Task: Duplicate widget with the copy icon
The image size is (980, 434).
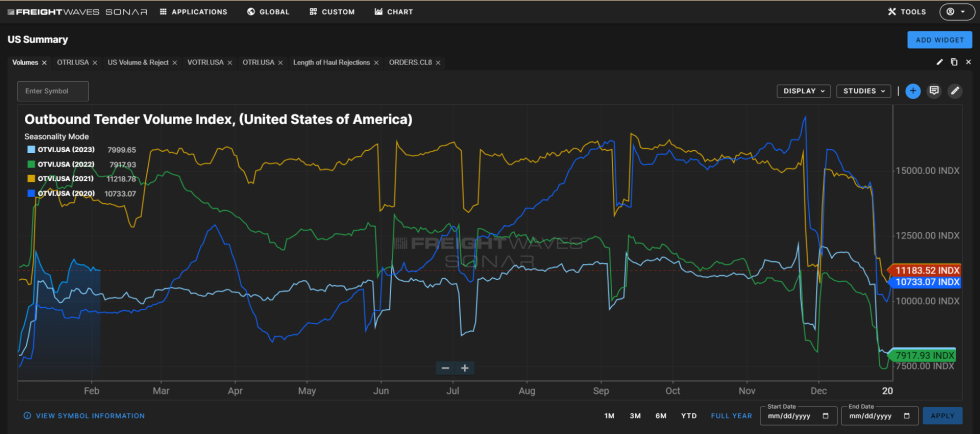Action: (954, 62)
